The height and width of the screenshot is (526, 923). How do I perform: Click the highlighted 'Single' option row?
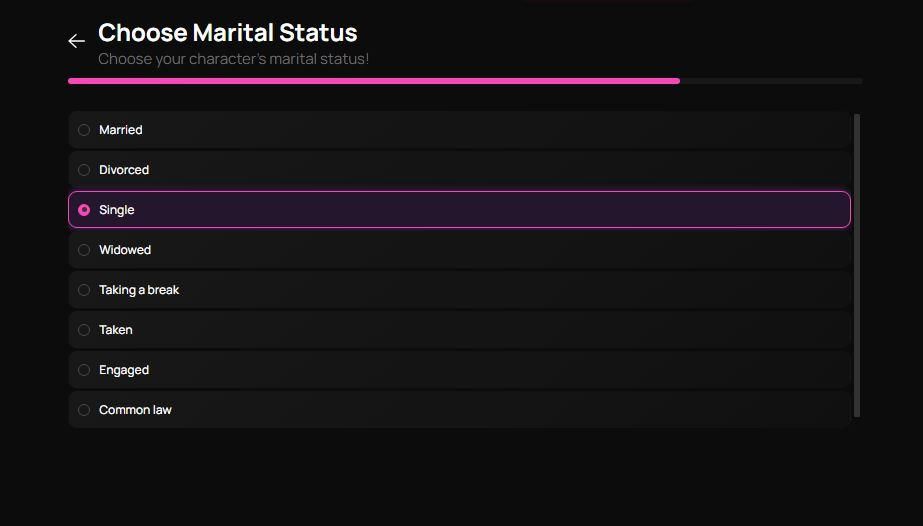point(460,210)
